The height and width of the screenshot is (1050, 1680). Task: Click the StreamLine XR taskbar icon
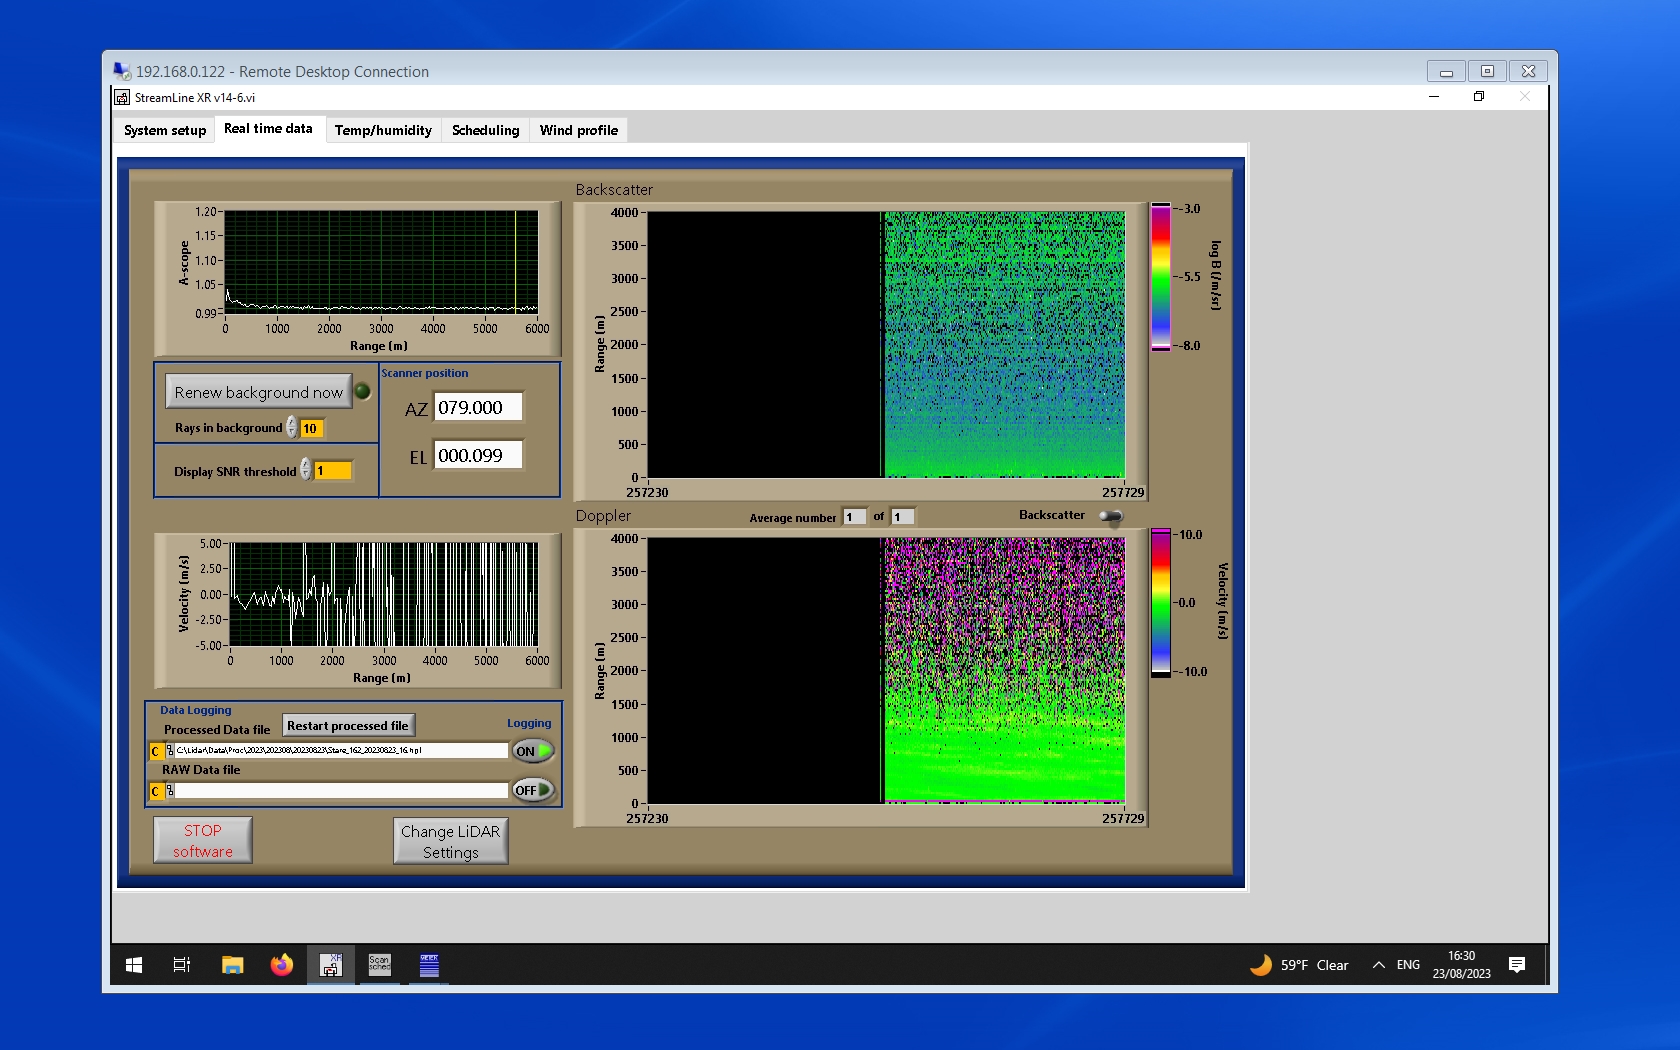click(330, 965)
